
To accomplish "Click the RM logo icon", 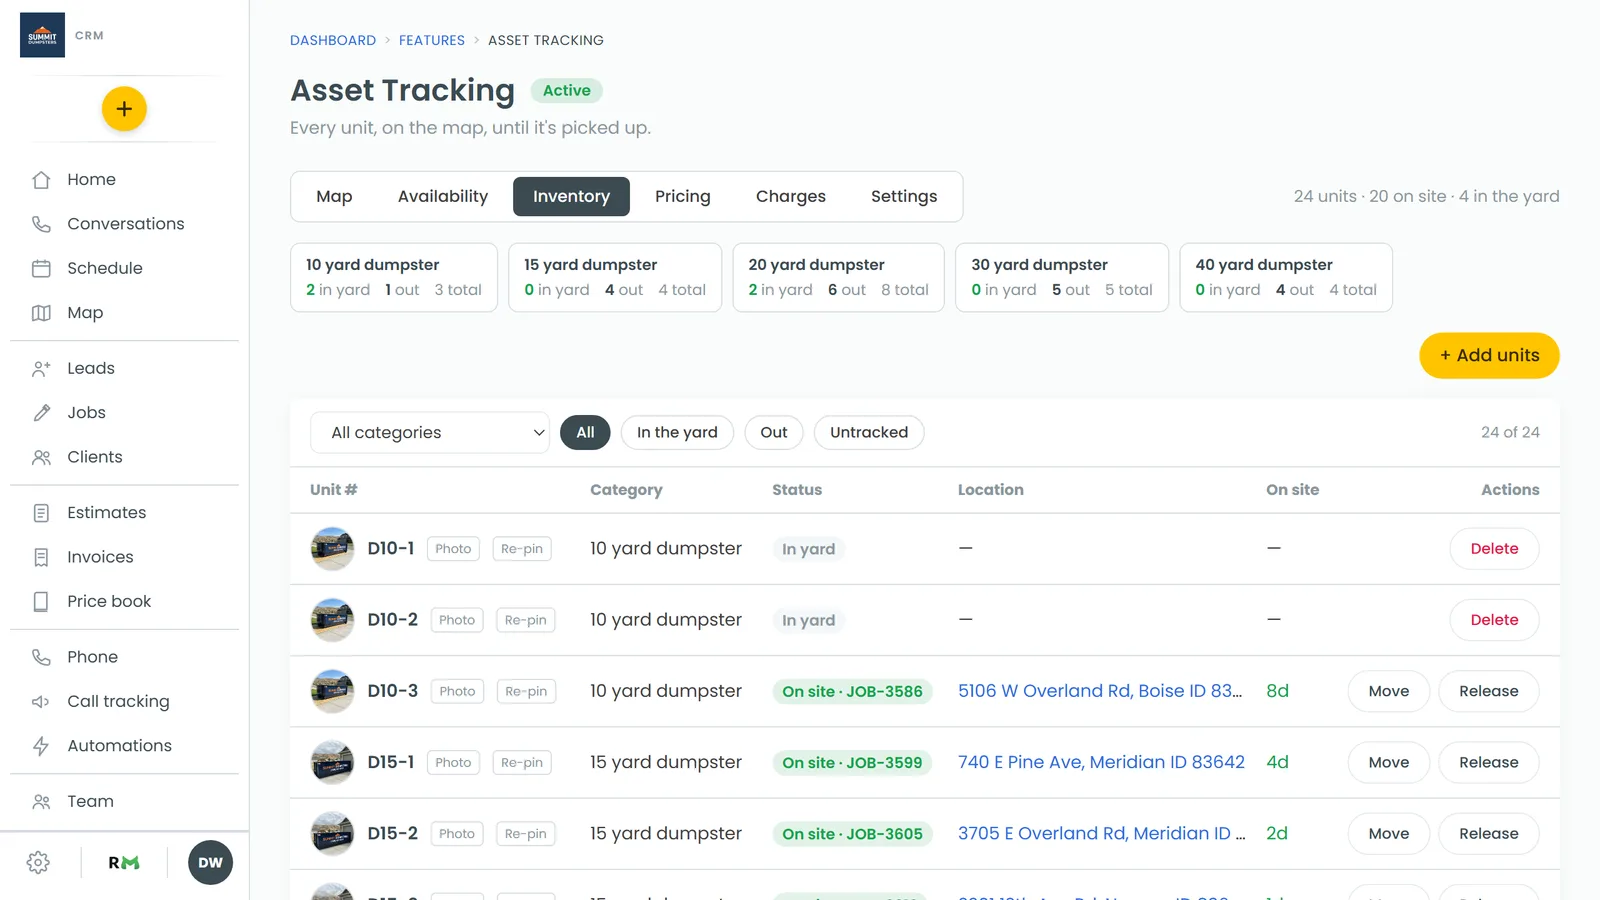I will 124,863.
